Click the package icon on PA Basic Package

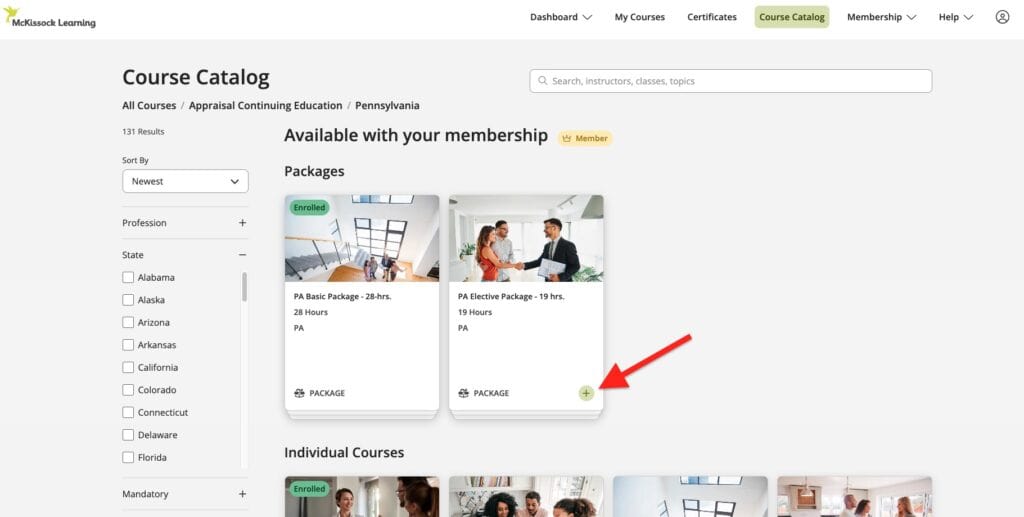coord(299,393)
